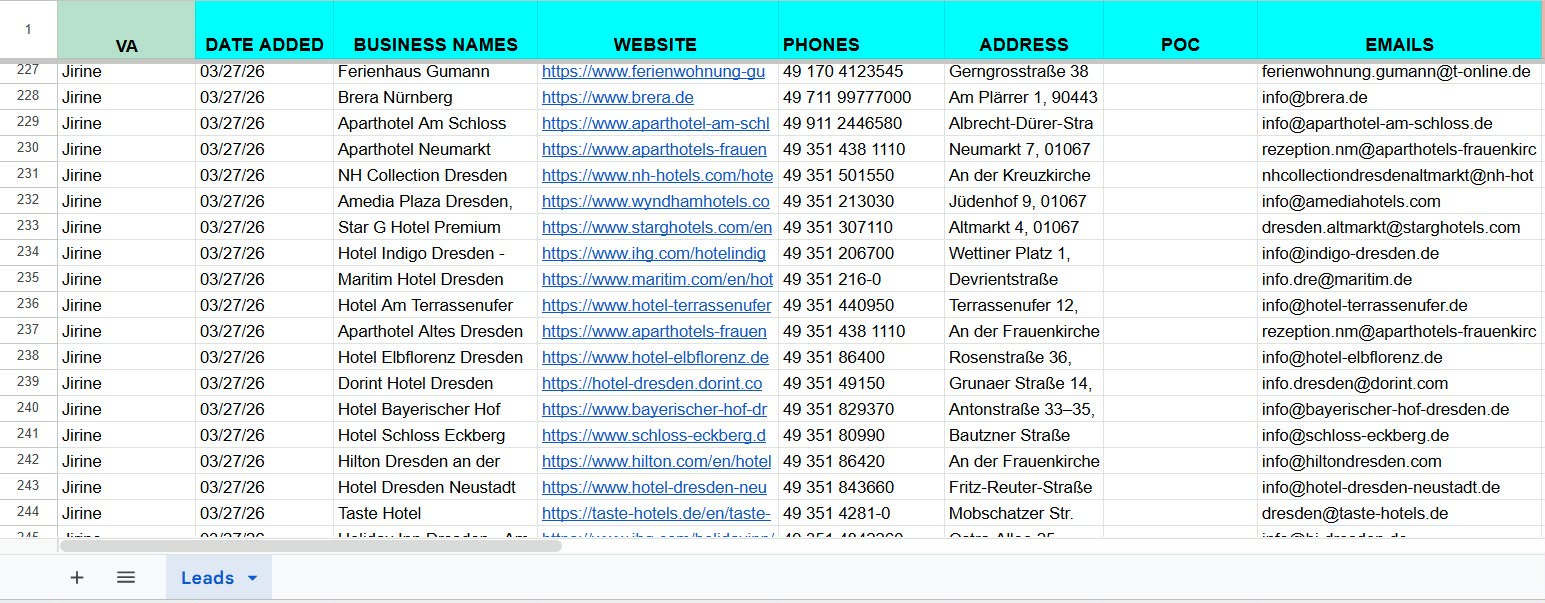The width and height of the screenshot is (1545, 603).
Task: Select the NH Collection Dresden cell
Action: pyautogui.click(x=435, y=175)
